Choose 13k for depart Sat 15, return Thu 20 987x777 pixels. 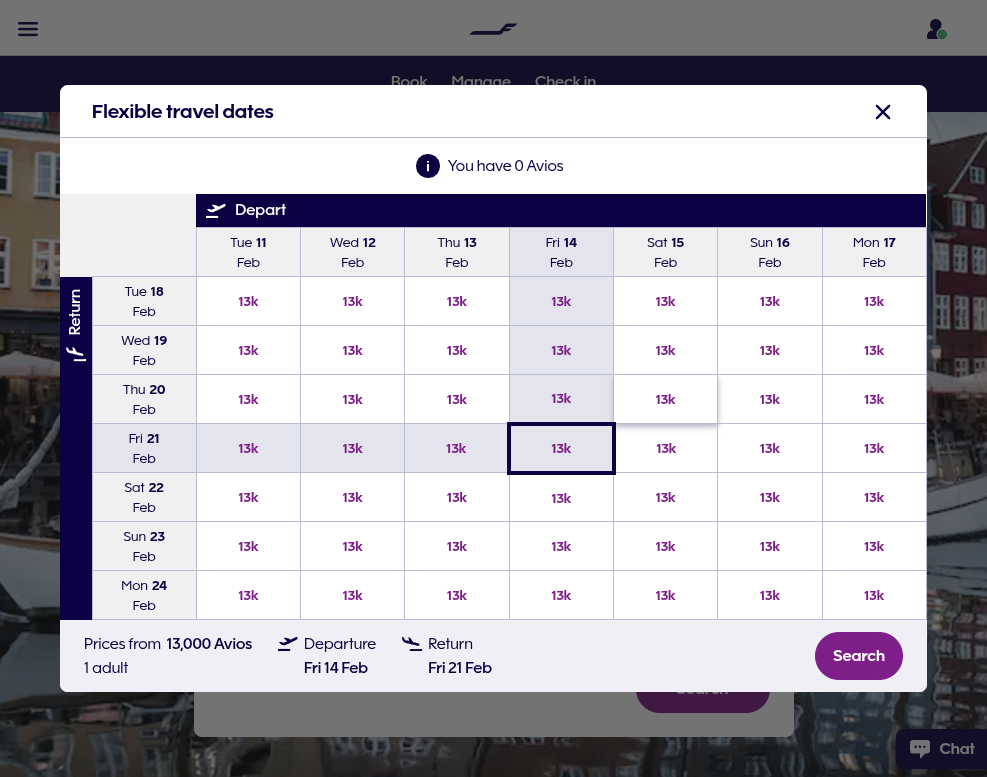click(665, 399)
